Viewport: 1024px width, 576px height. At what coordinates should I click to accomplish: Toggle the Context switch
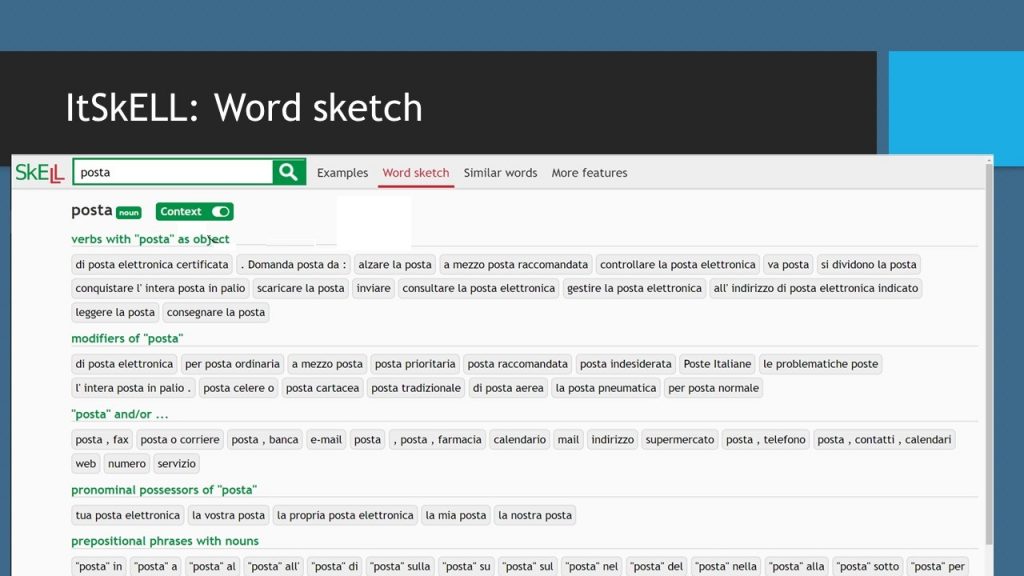tap(221, 211)
